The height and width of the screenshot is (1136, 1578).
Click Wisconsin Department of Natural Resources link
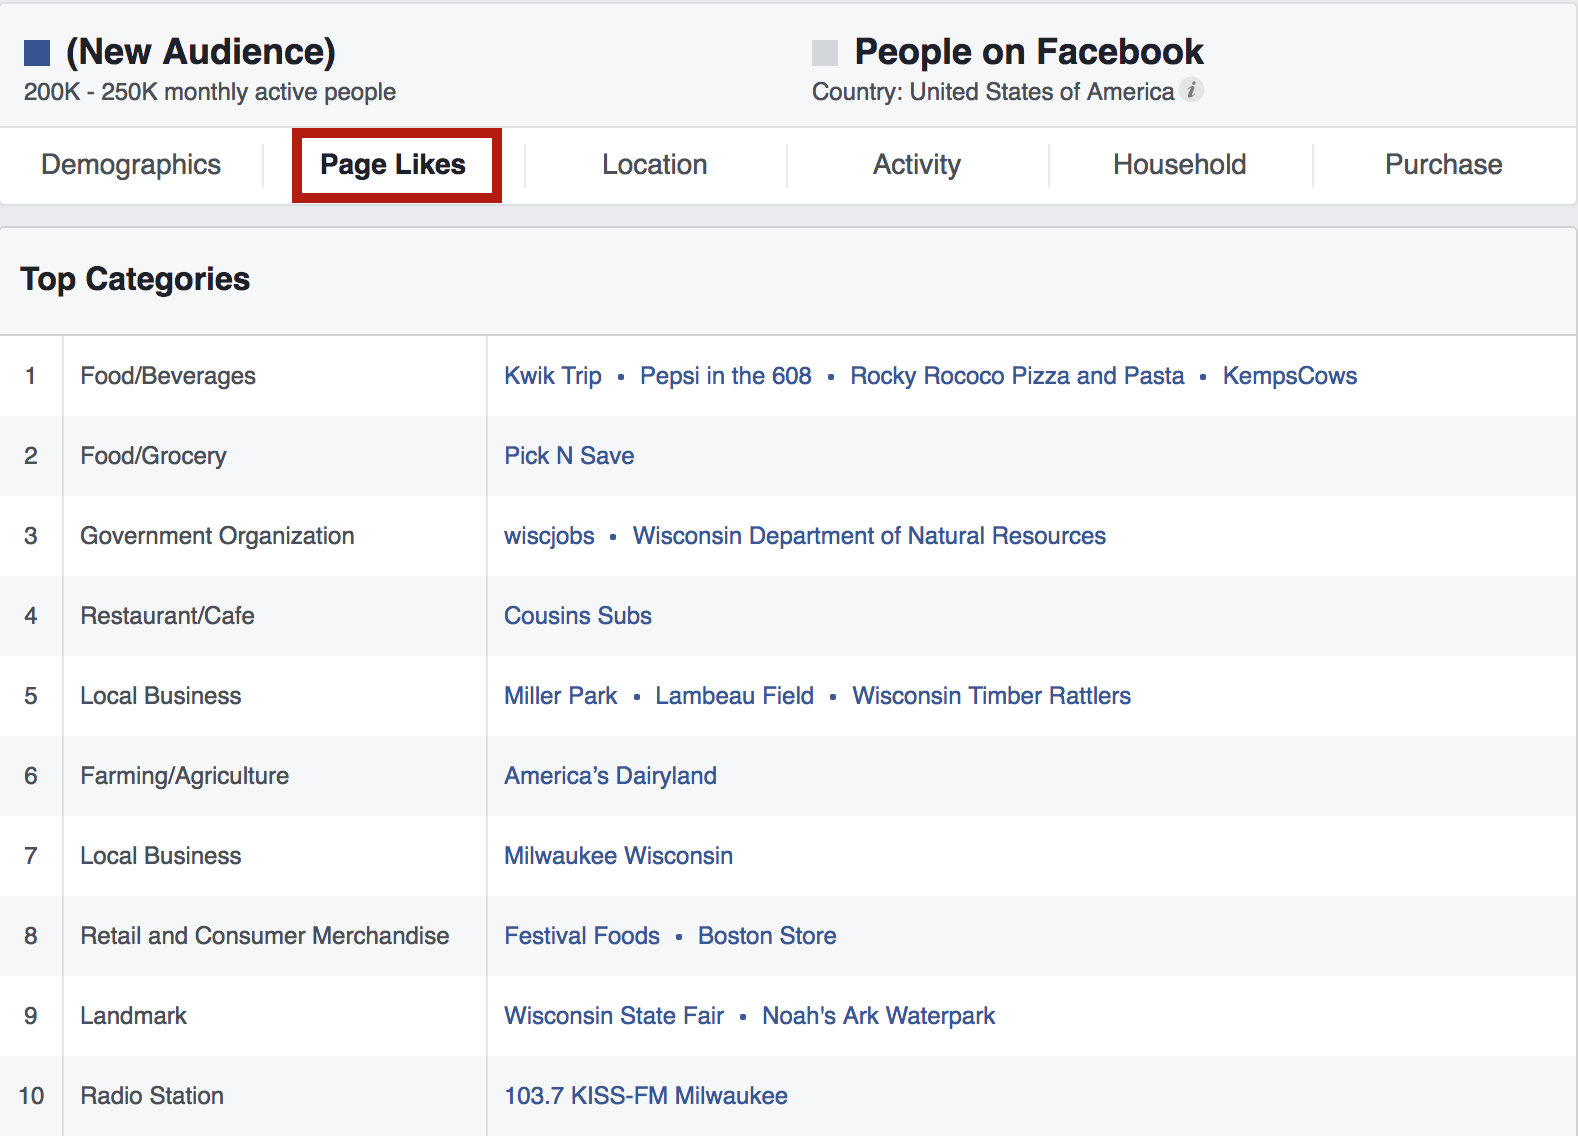tap(869, 536)
